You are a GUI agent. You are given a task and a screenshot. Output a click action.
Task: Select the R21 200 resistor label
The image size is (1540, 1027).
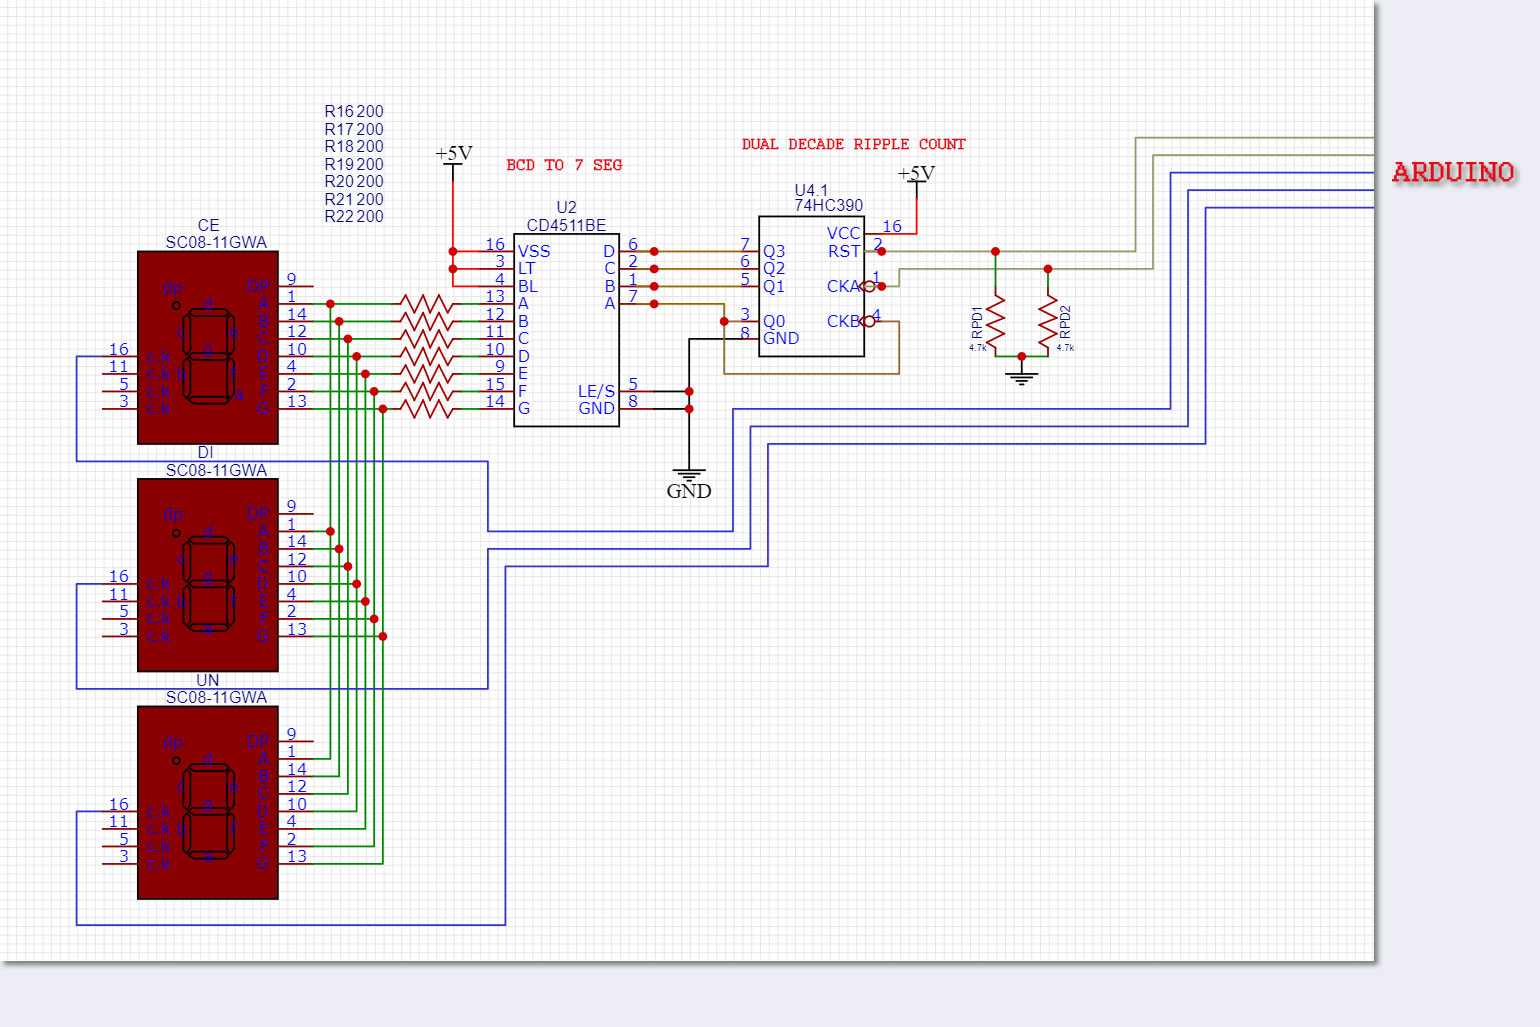click(x=354, y=199)
